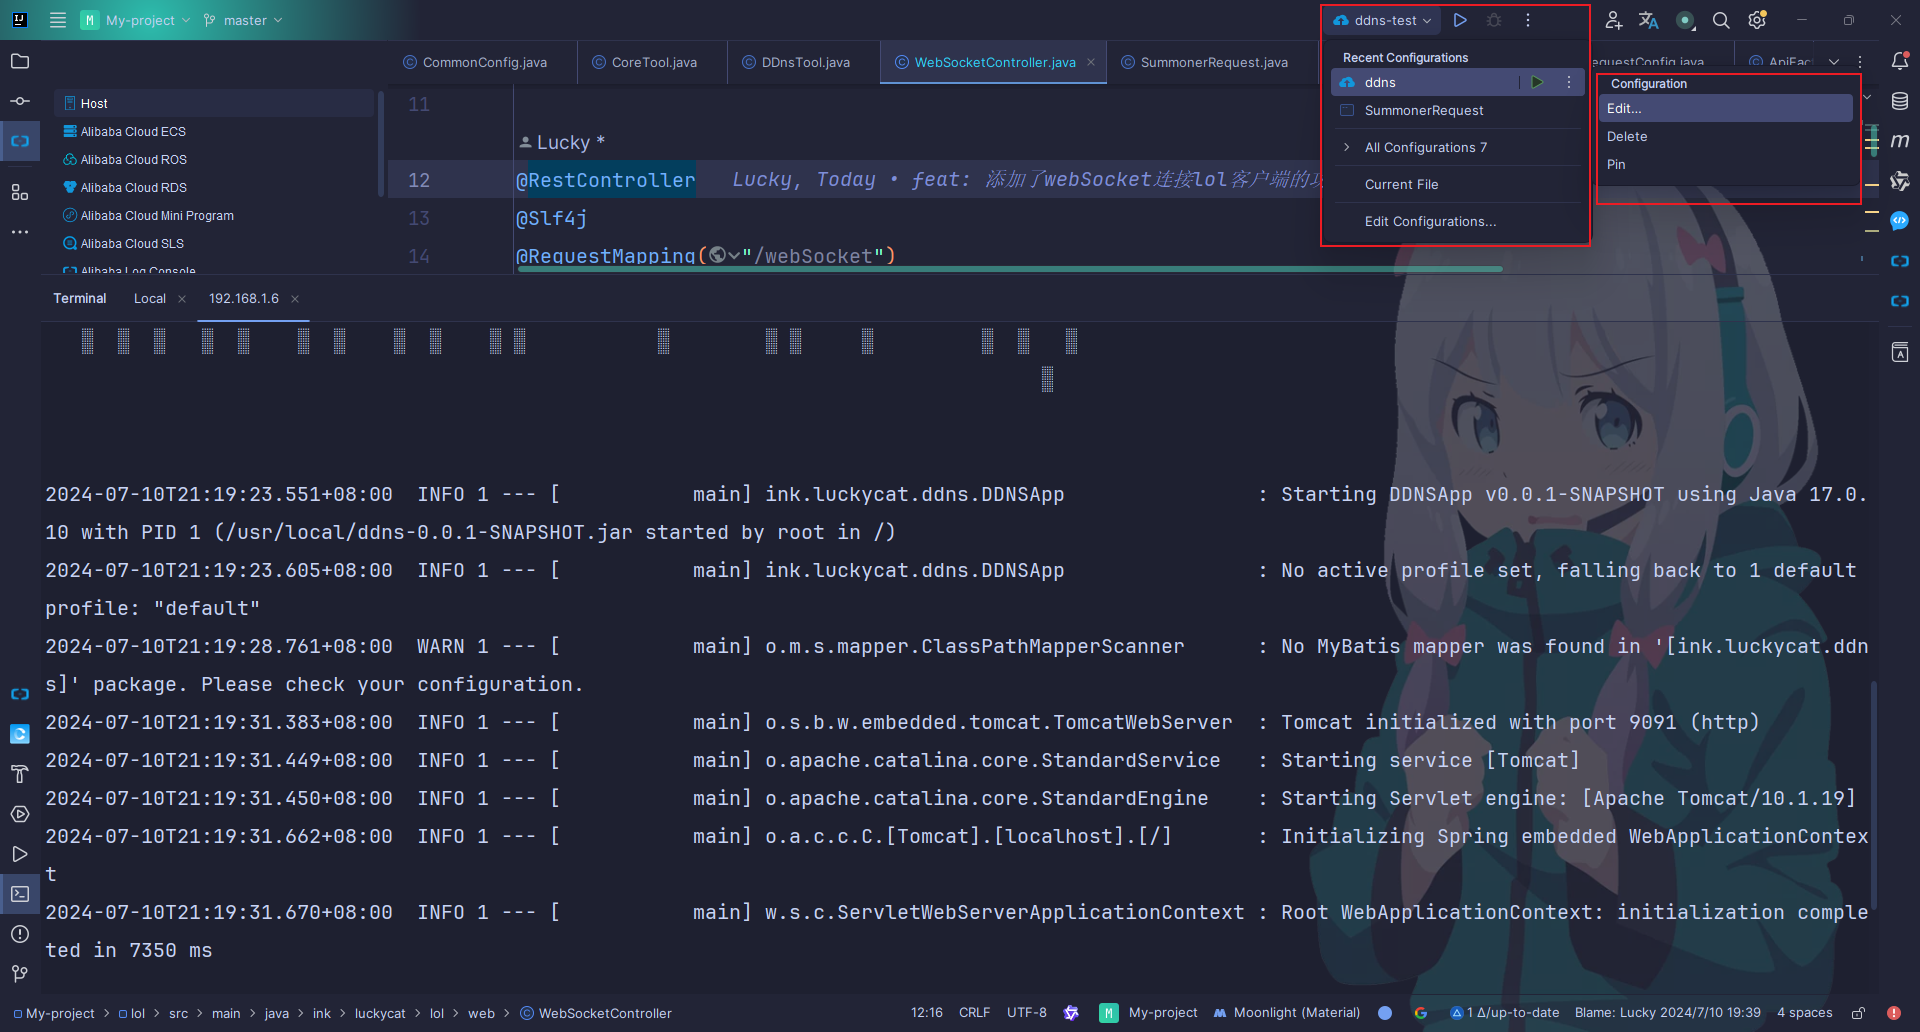This screenshot has width=1920, height=1032.
Task: Run ddns from recent configurations list
Action: (1537, 82)
